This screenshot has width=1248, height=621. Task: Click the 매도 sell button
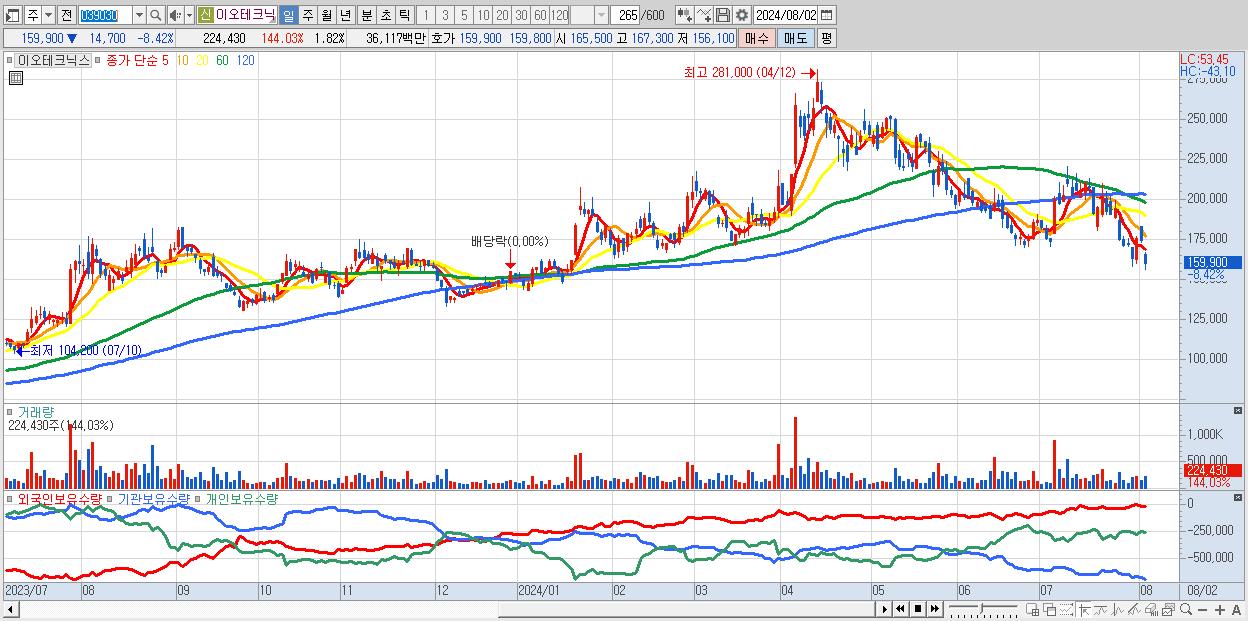[x=796, y=38]
